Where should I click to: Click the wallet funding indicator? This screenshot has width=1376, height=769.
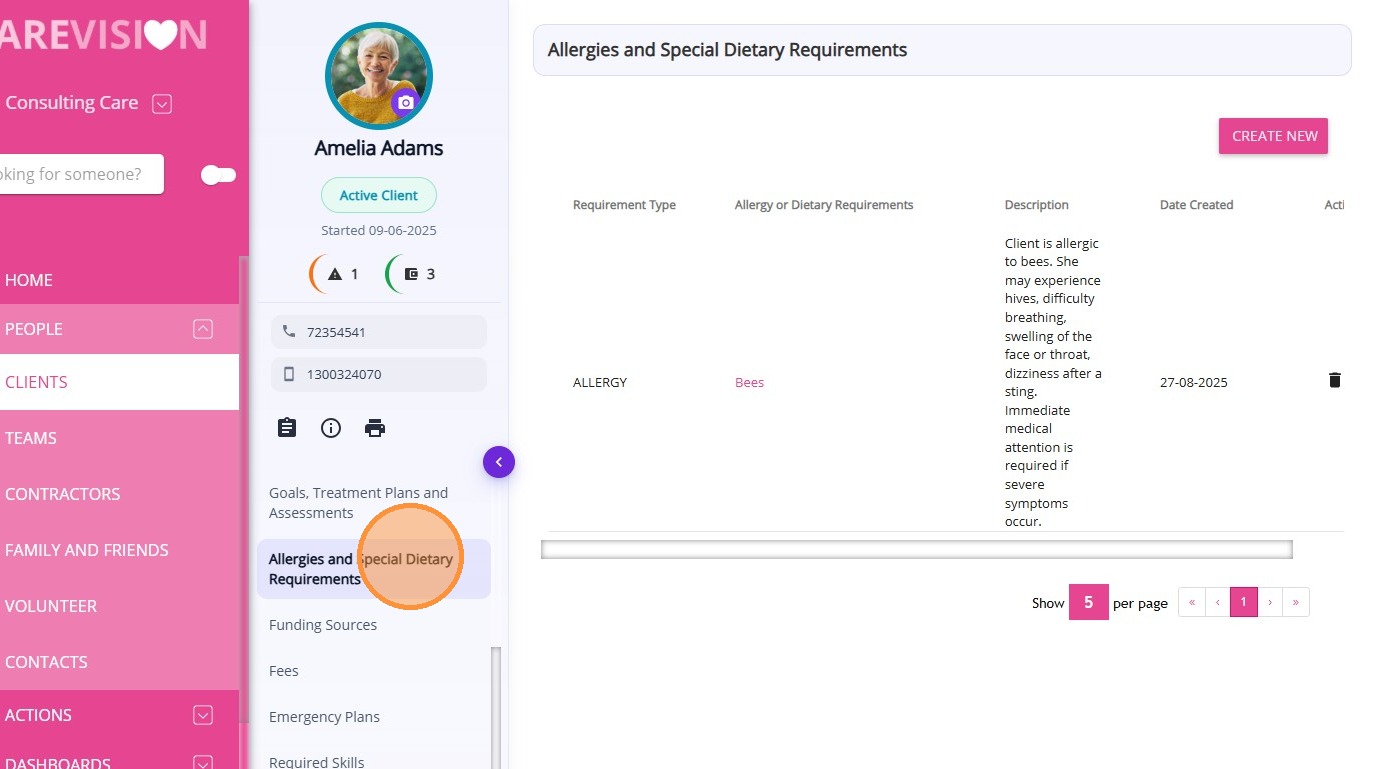411,274
